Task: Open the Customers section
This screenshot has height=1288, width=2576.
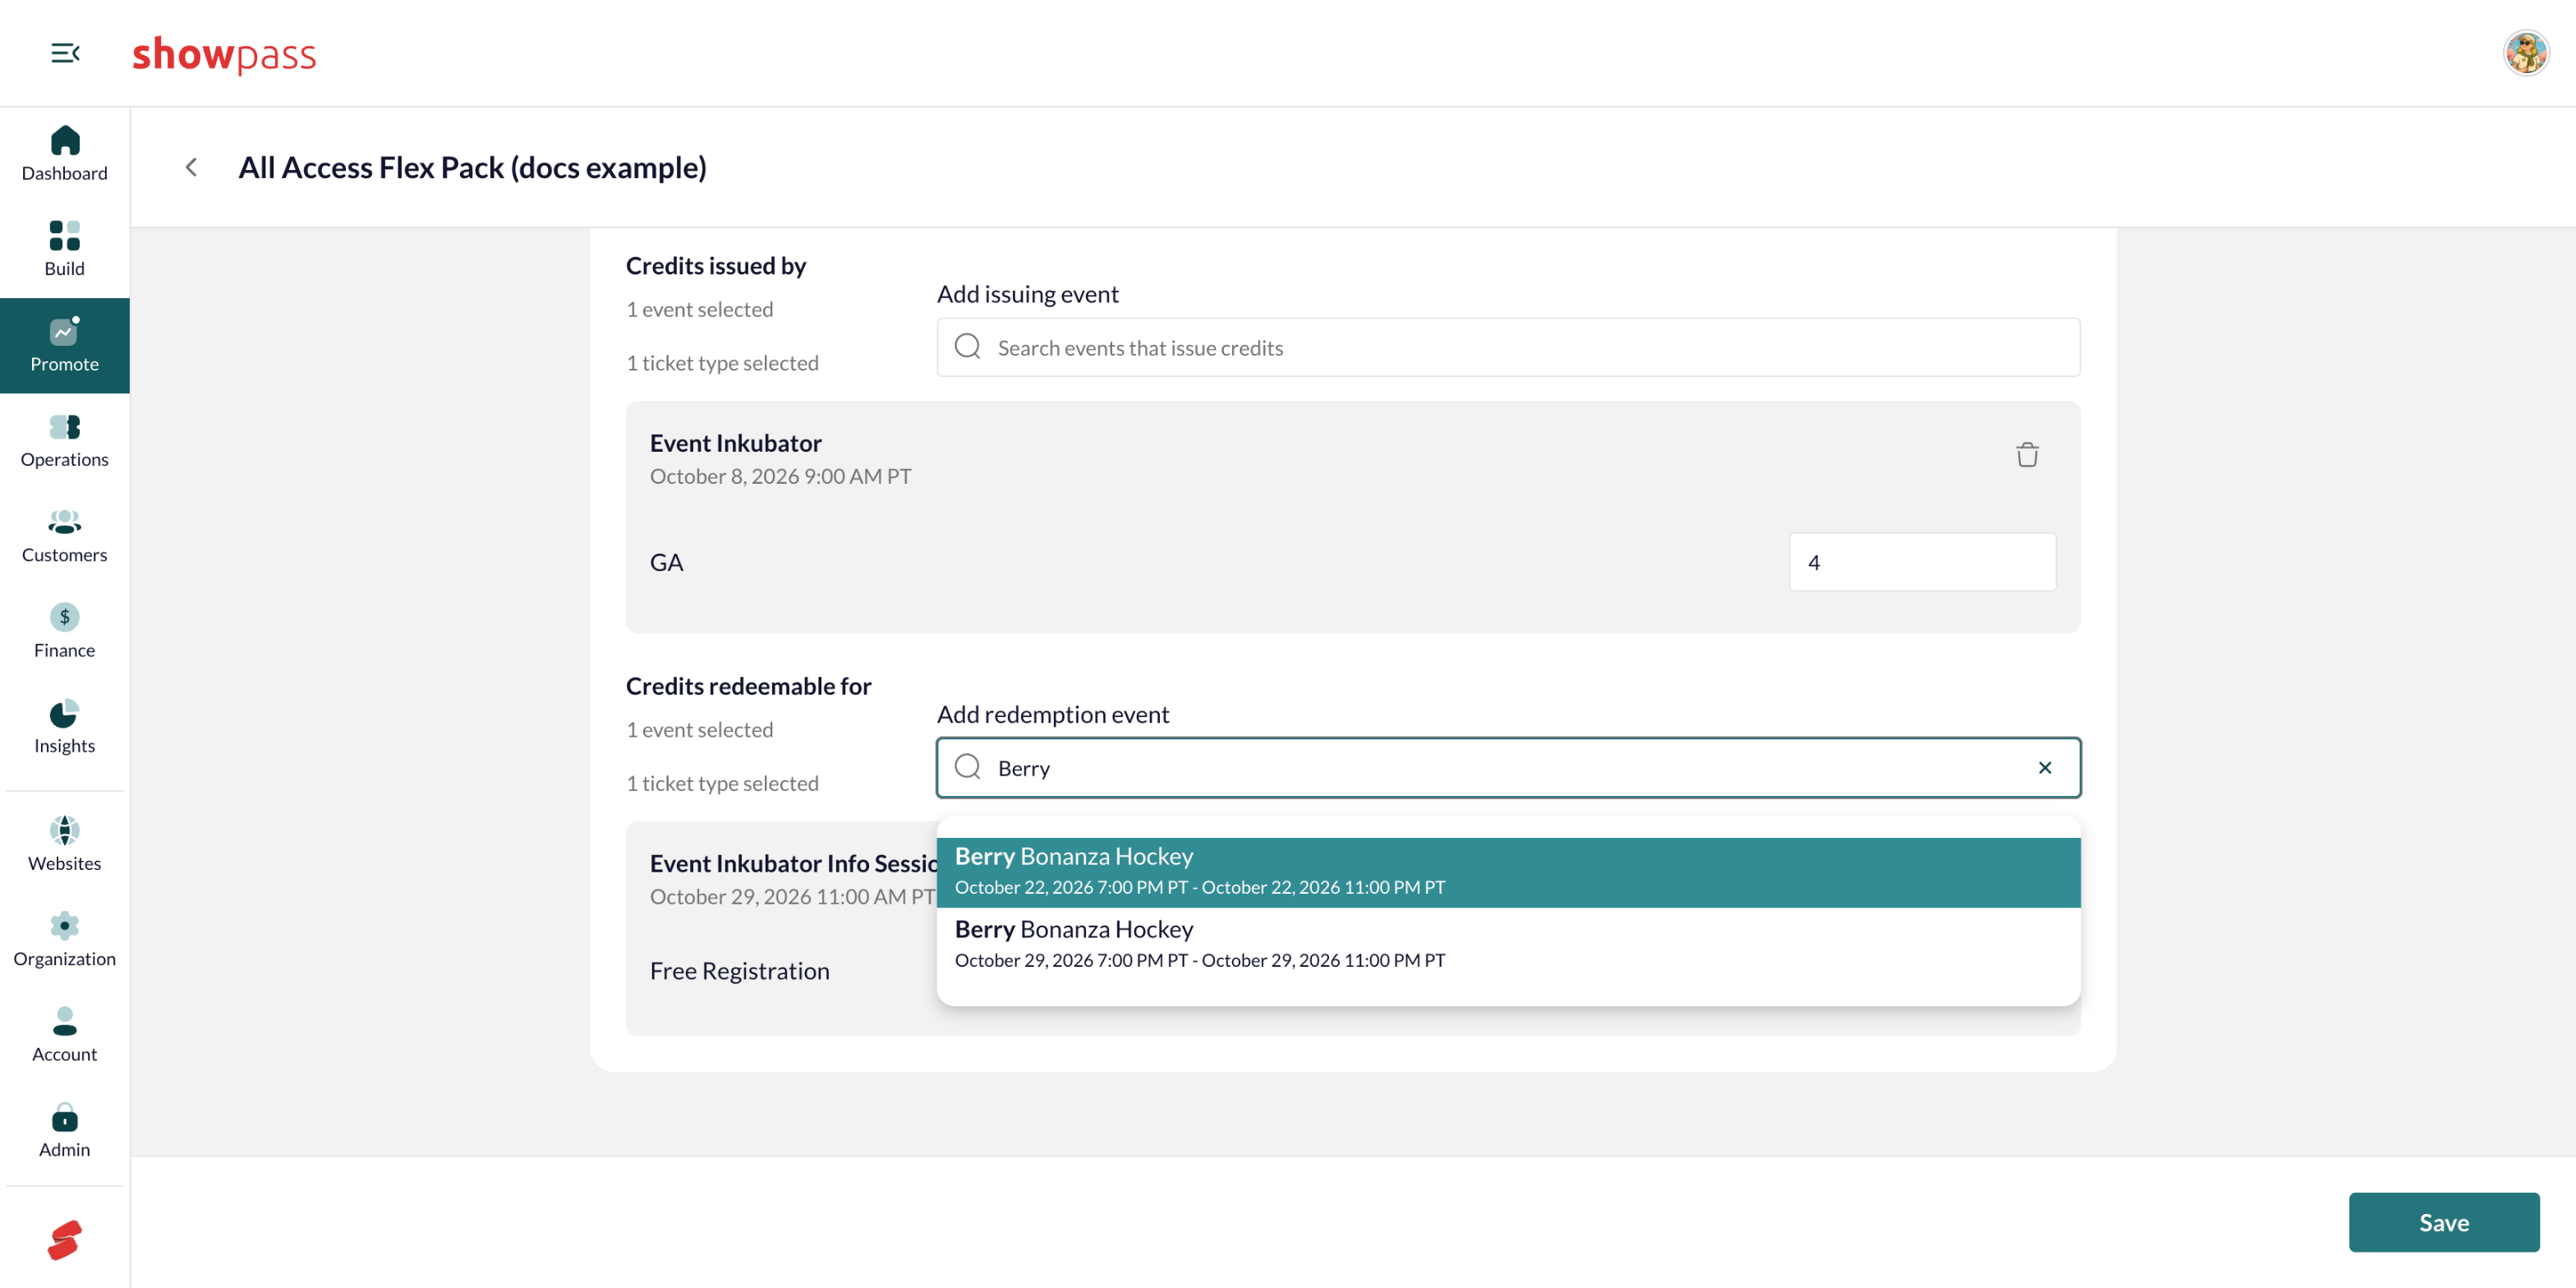Action: pyautogui.click(x=65, y=536)
